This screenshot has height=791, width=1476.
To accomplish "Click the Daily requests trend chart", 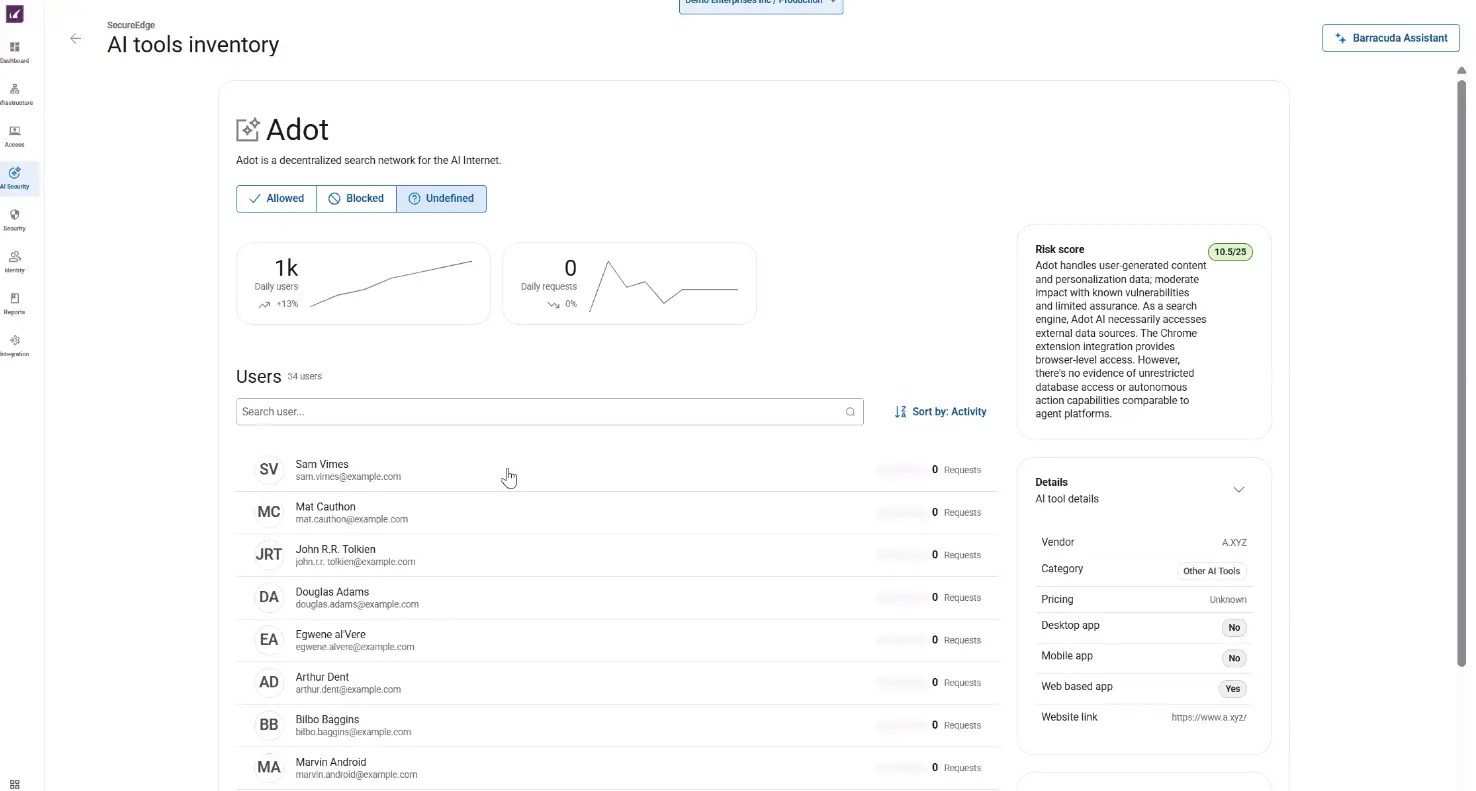I will coord(664,285).
